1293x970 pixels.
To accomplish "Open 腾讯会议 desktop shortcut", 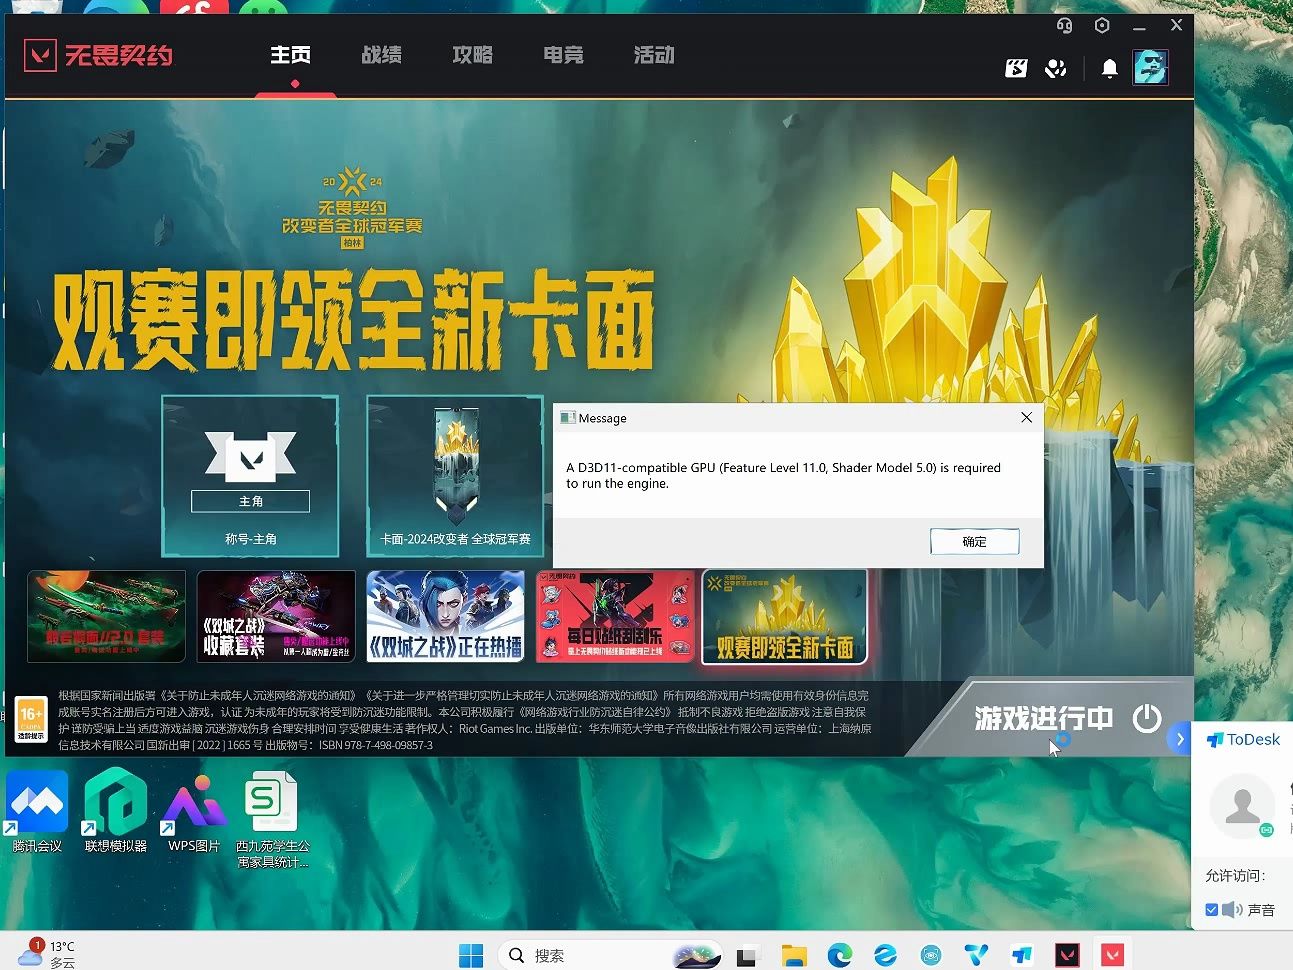I will [x=37, y=812].
